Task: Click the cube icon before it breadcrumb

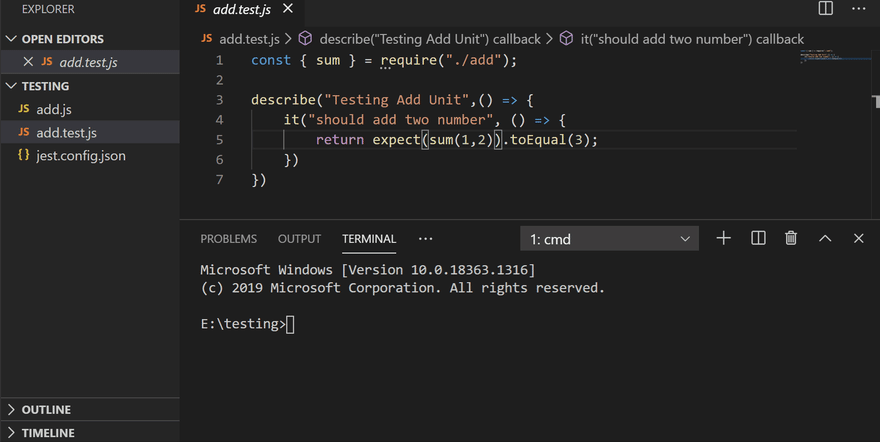Action: point(566,38)
